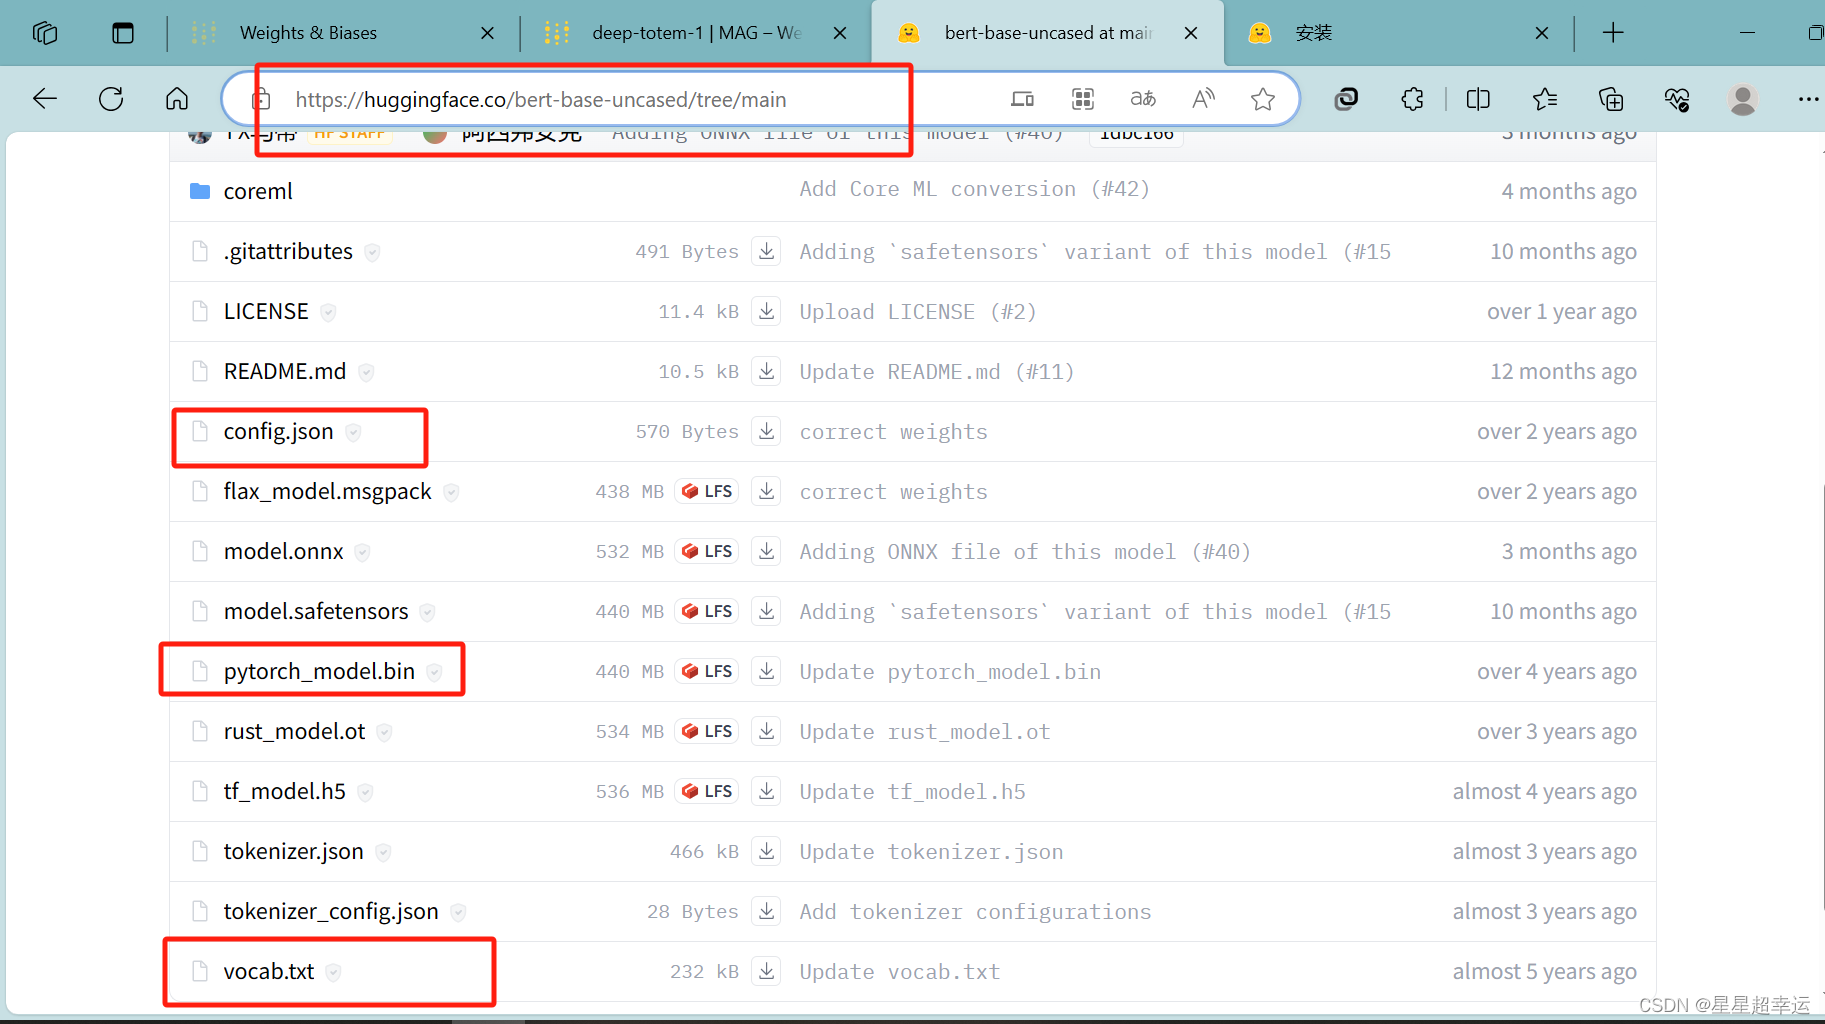This screenshot has height=1024, width=1825.
Task: Open commit 'Add tokenizer configurations'
Action: 975,911
